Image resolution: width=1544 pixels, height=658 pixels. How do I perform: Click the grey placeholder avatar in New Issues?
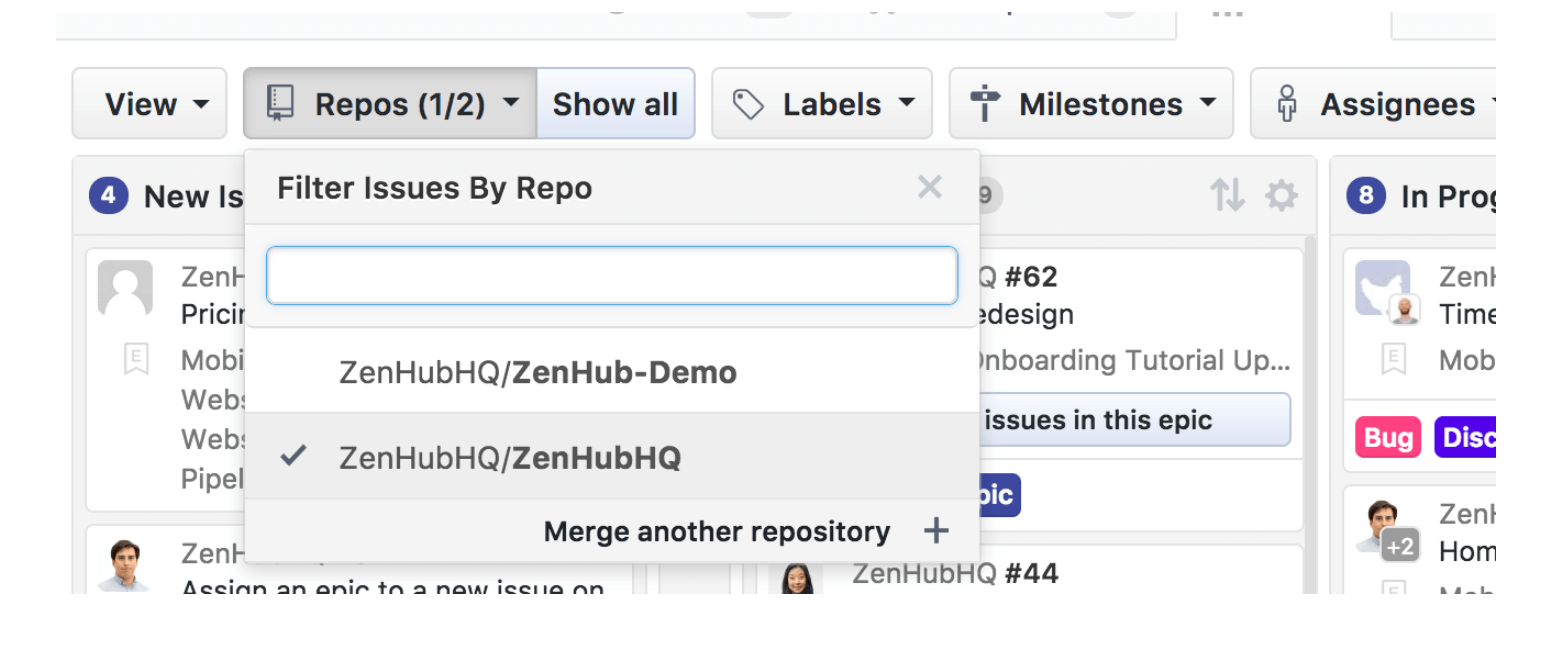(125, 288)
